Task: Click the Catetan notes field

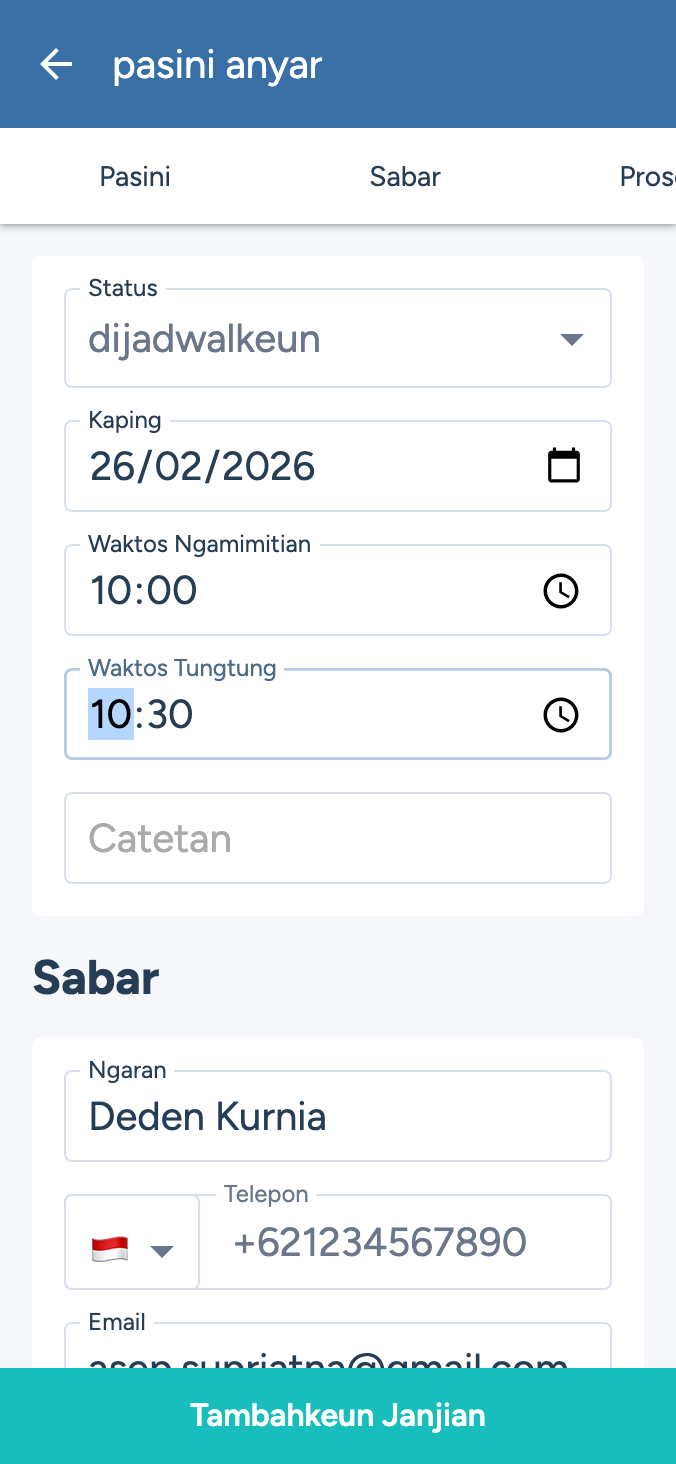Action: point(338,838)
